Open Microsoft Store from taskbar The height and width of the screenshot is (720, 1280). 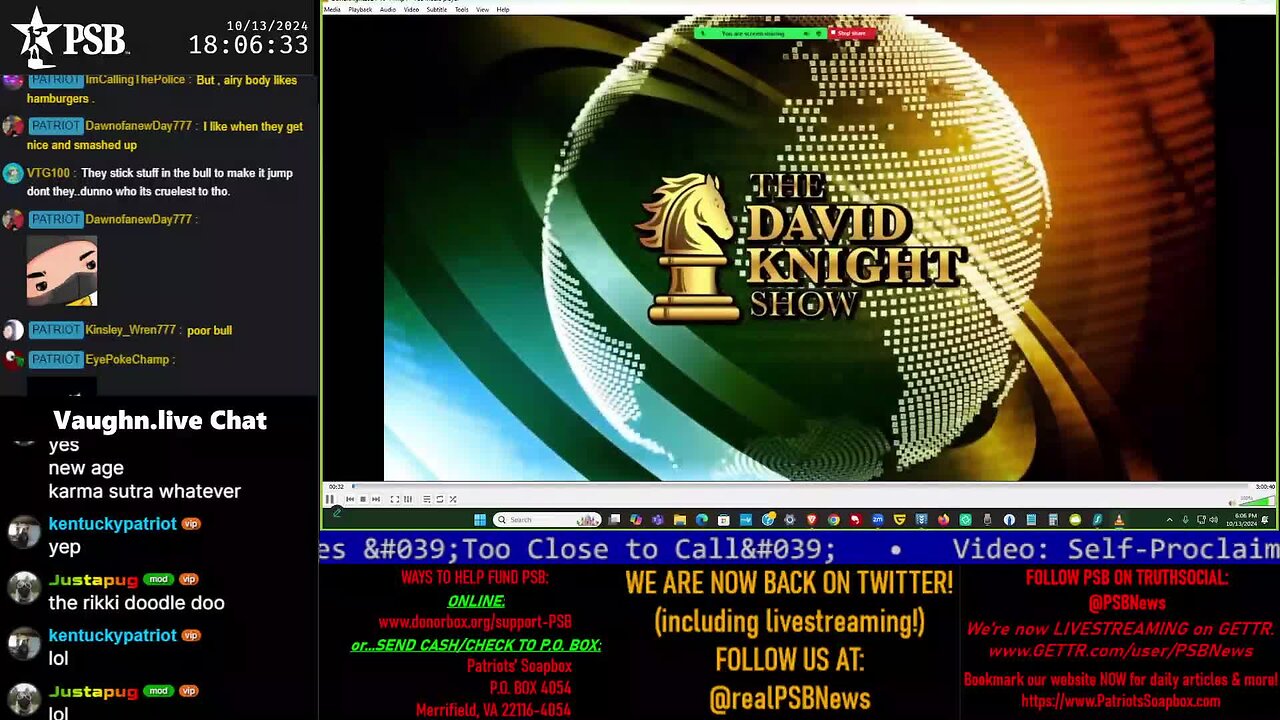tap(724, 519)
